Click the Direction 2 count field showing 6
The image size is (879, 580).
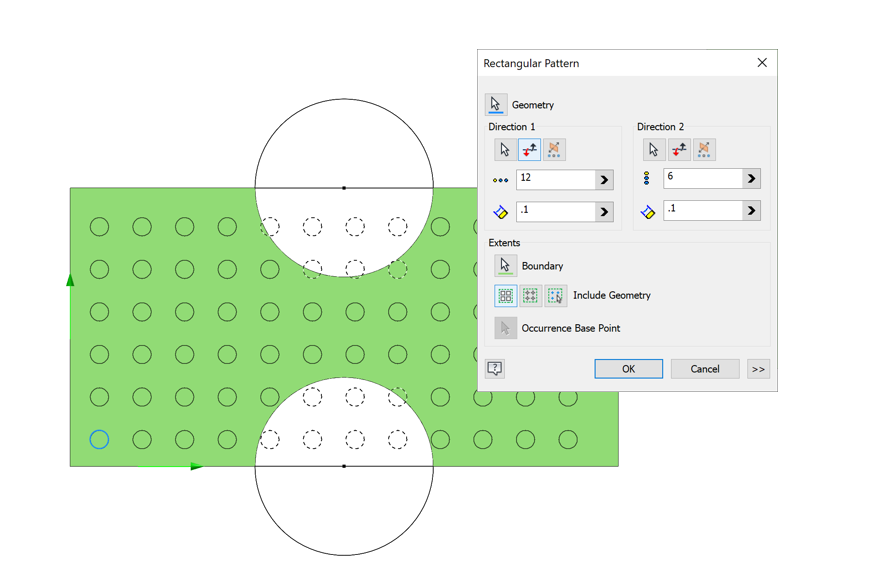pos(702,178)
